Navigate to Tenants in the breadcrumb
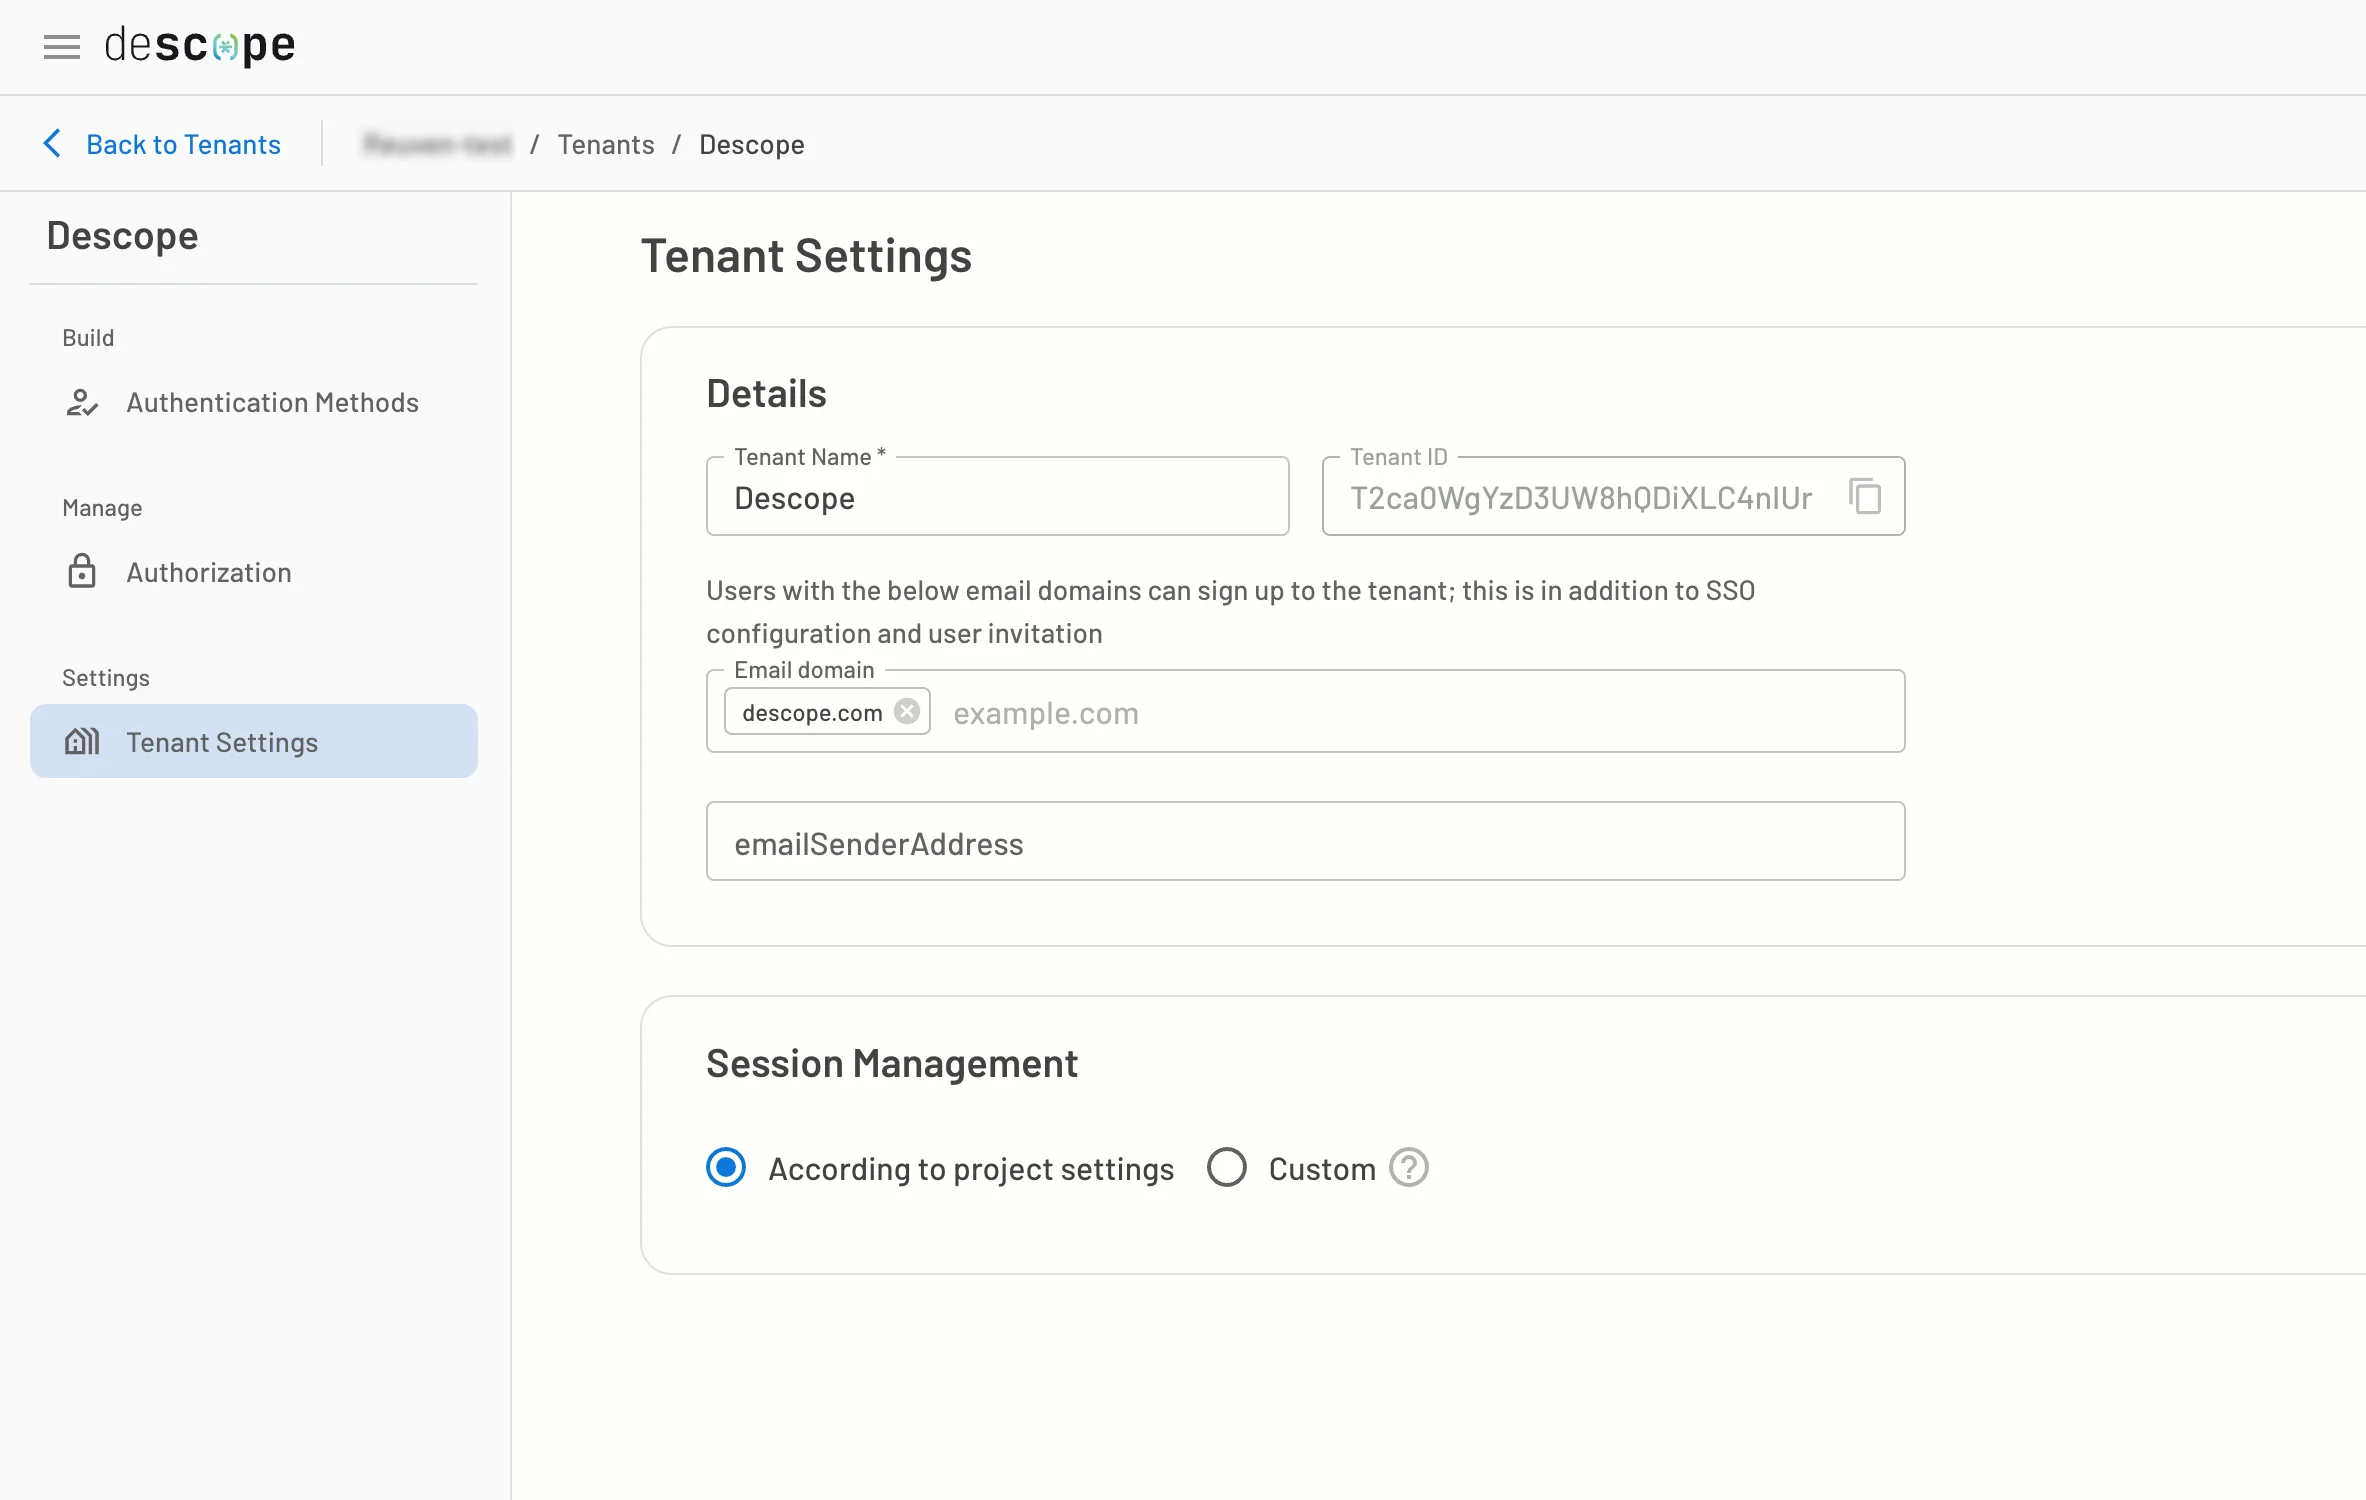 (605, 144)
